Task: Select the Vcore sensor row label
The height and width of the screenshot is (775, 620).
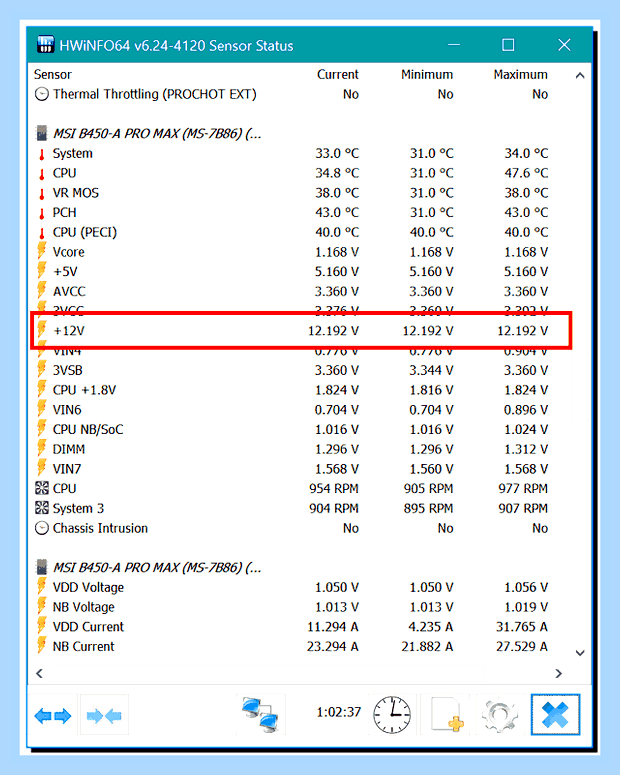Action: pyautogui.click(x=69, y=252)
